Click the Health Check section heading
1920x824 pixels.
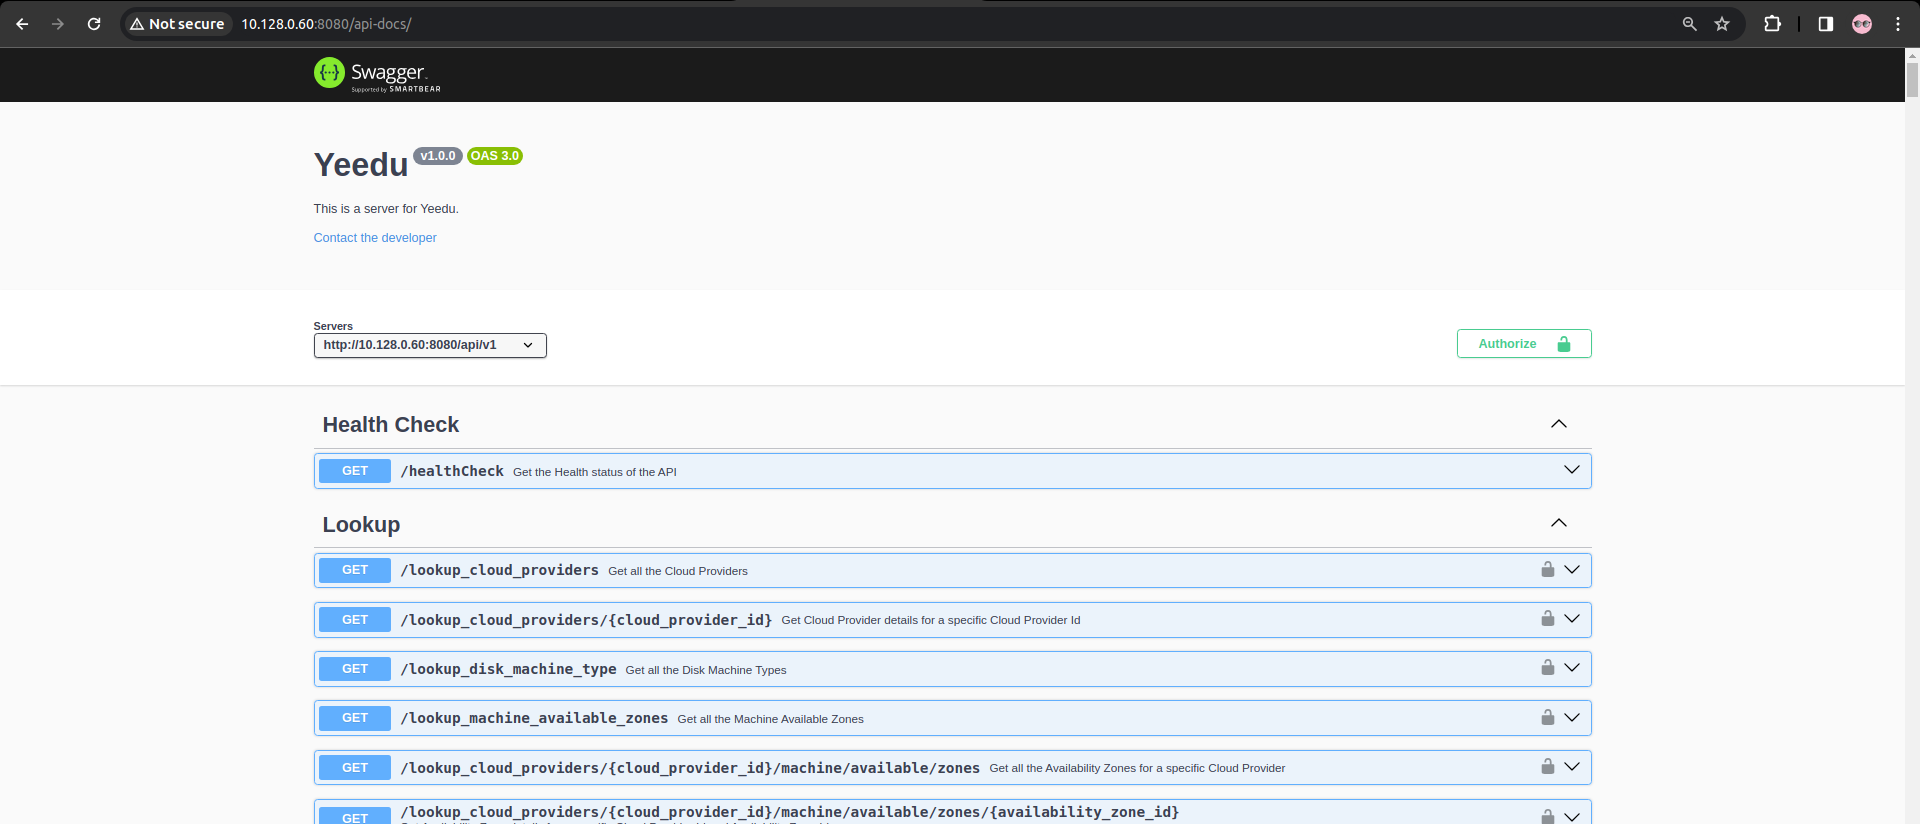pyautogui.click(x=391, y=425)
